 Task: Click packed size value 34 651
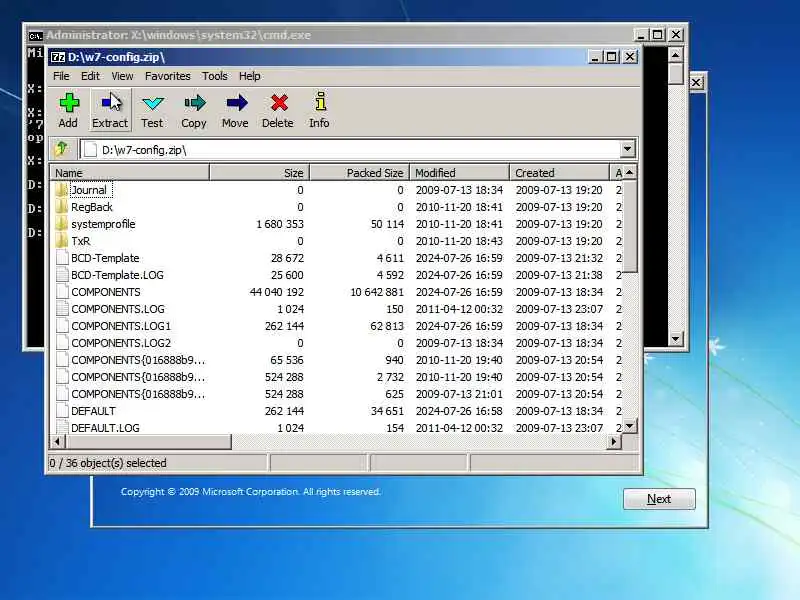(387, 411)
